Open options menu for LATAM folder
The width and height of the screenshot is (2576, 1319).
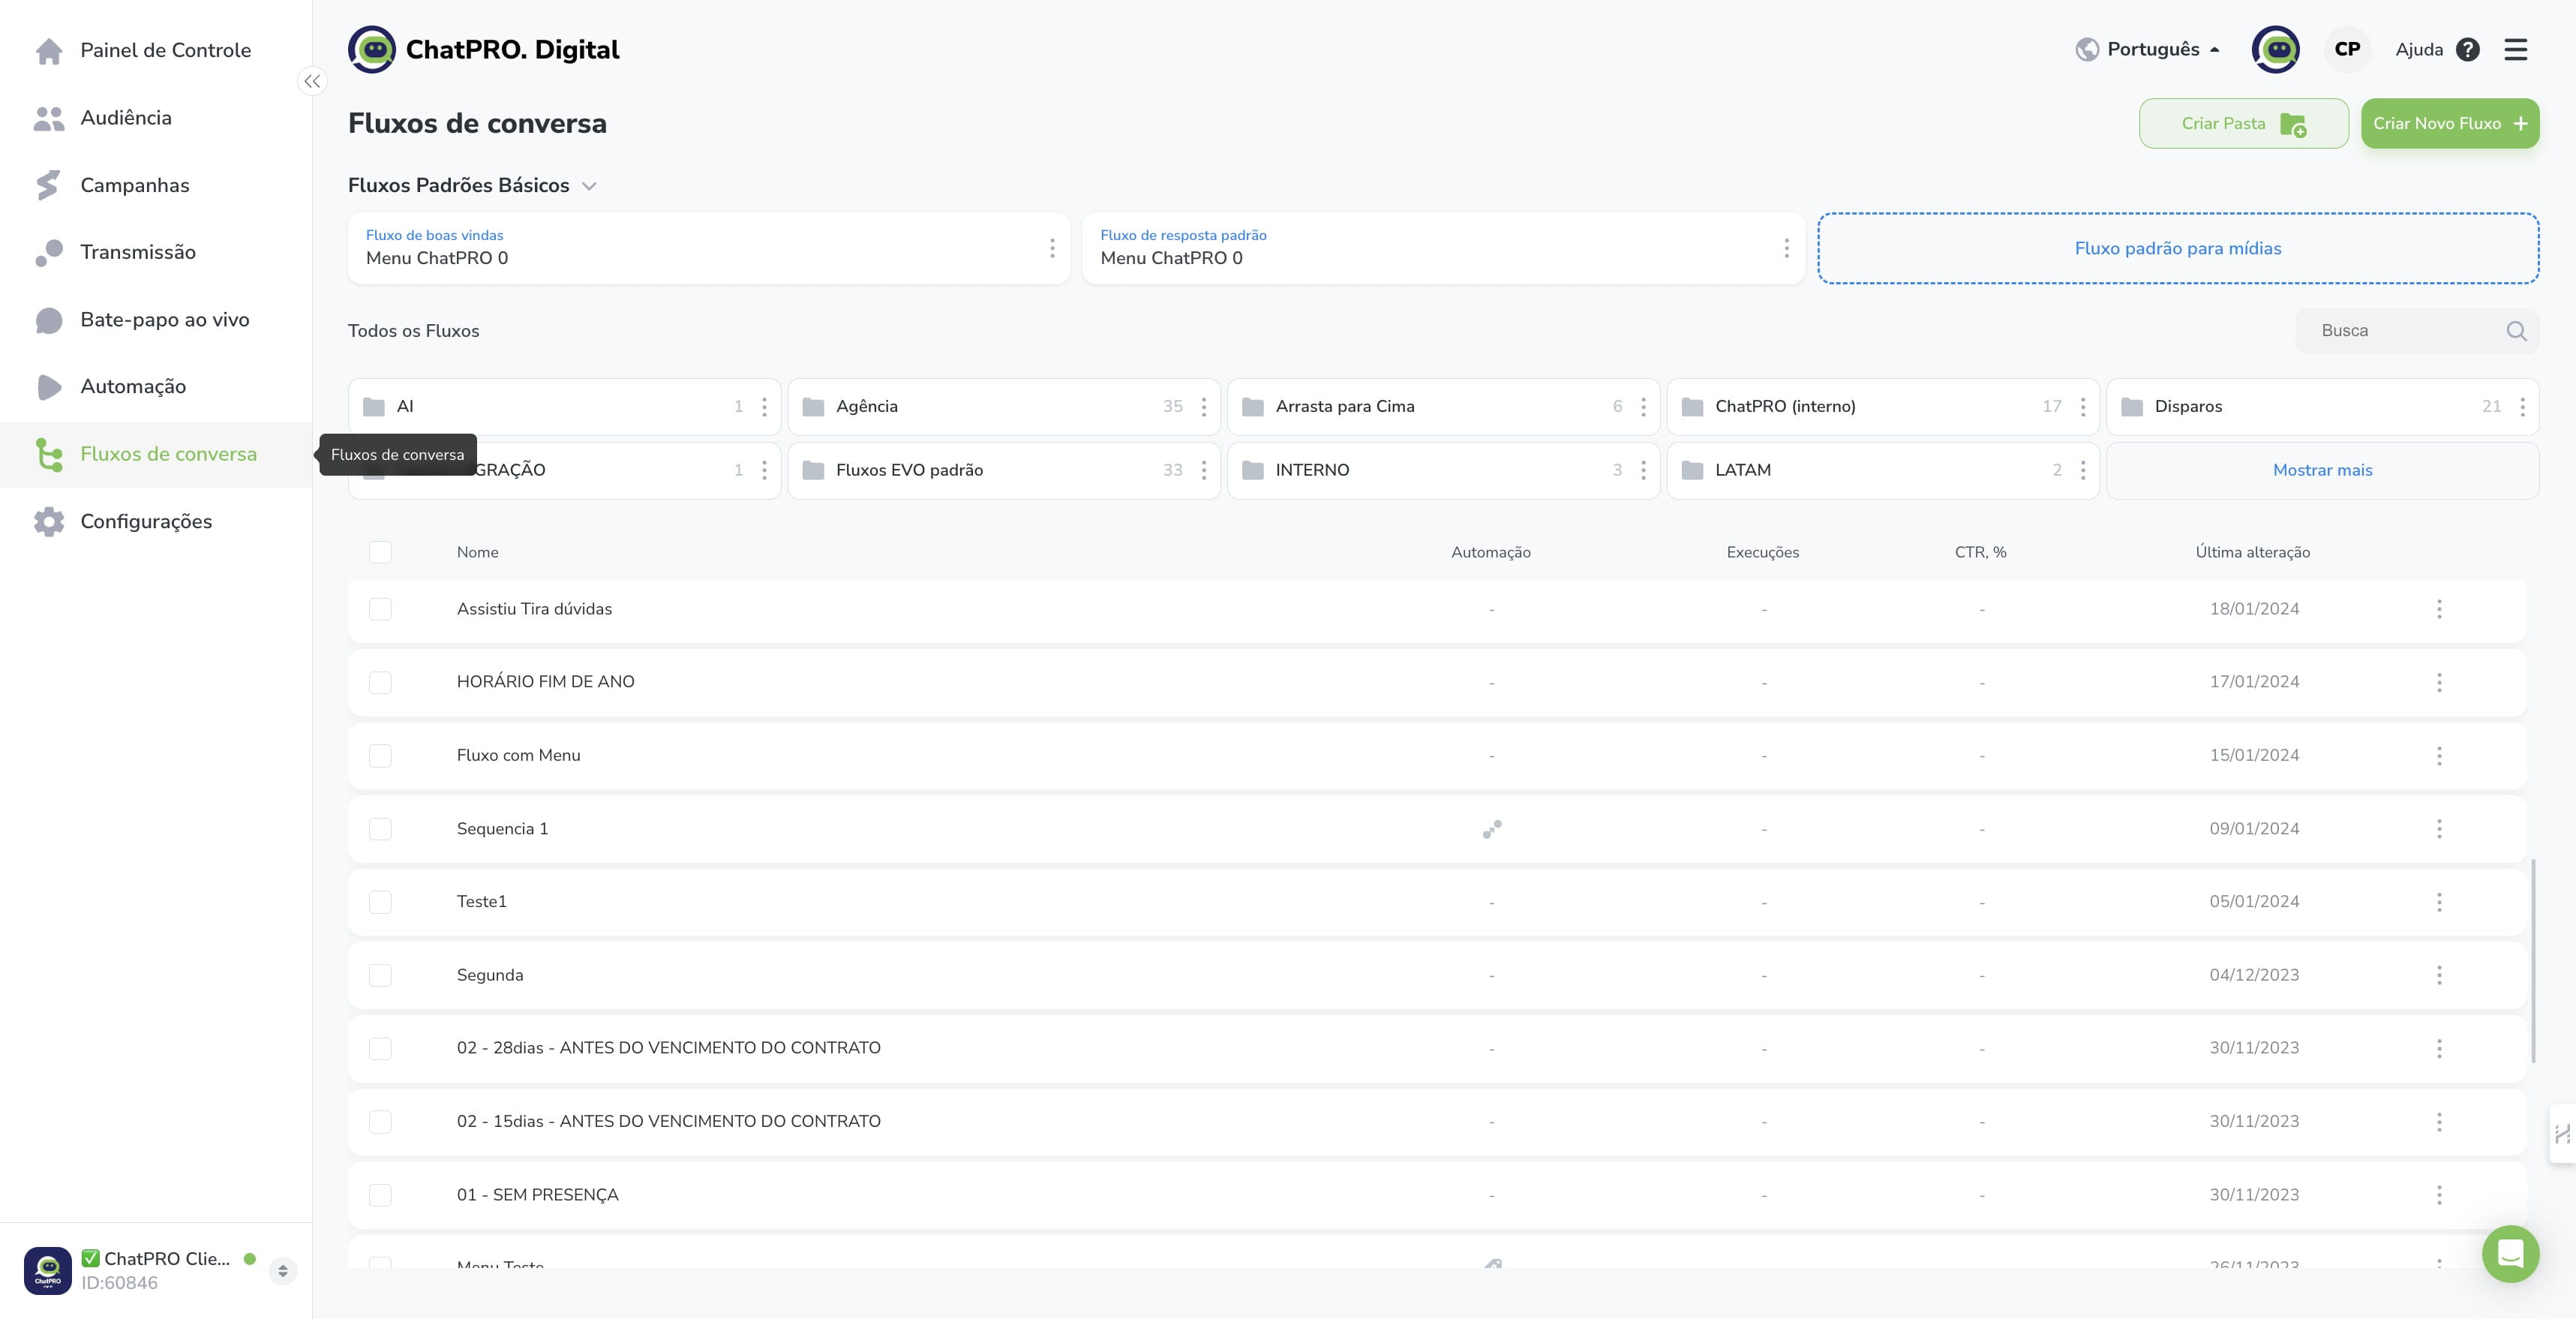tap(2083, 470)
